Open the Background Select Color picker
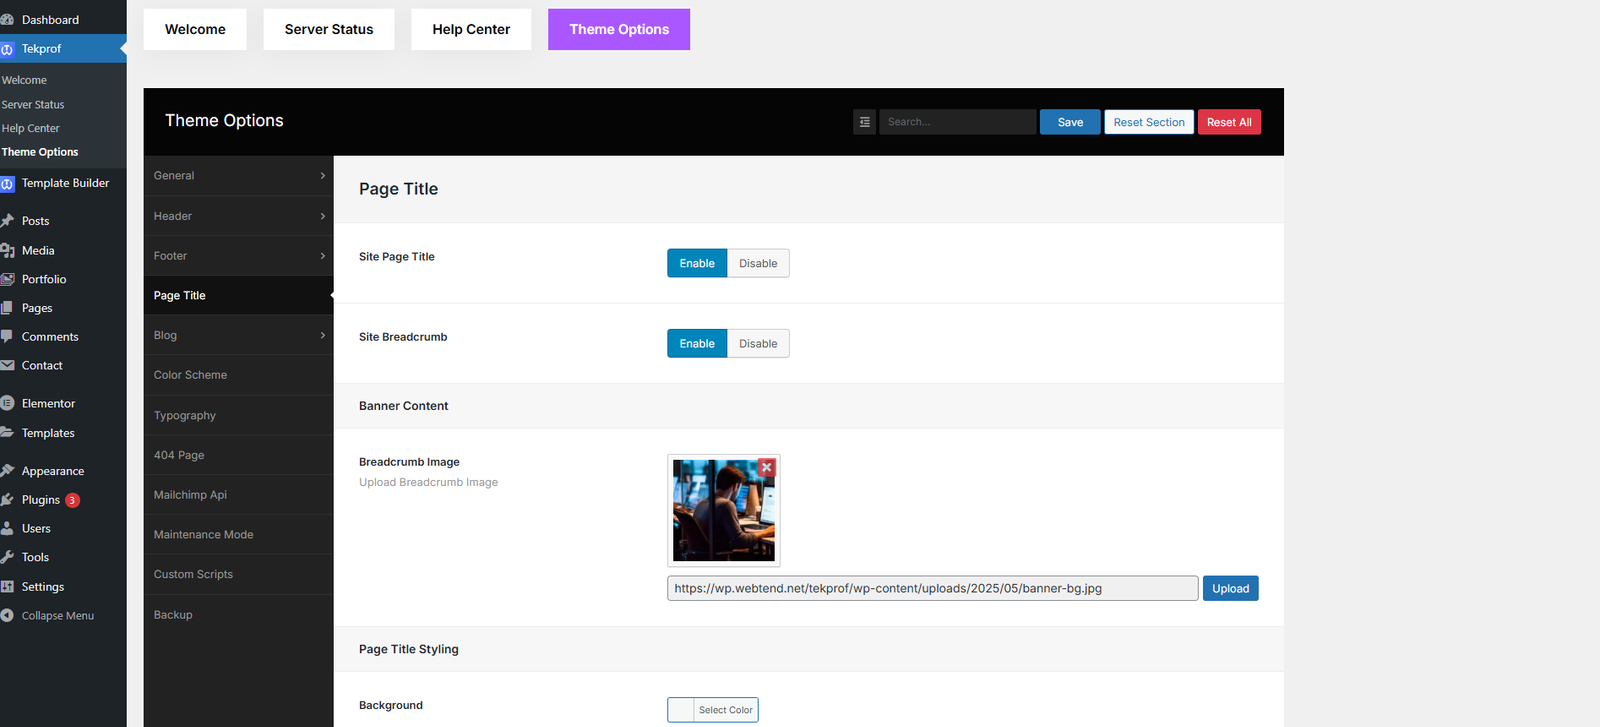 coord(713,710)
